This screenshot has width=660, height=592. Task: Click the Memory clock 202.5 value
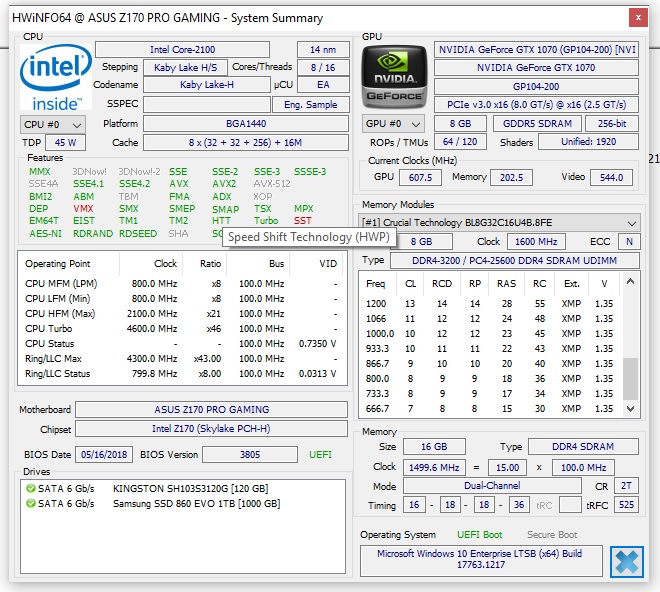511,178
